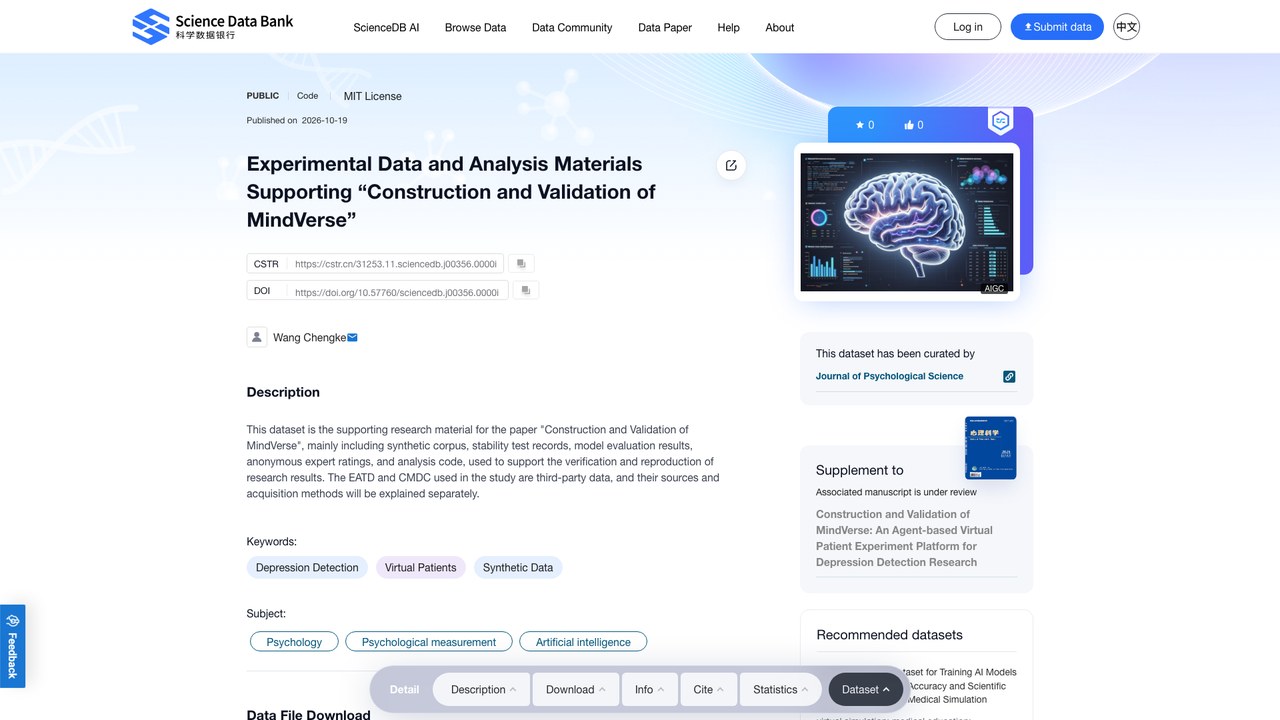
Task: Select the Virtual Patients keyword tag
Action: [x=421, y=568]
